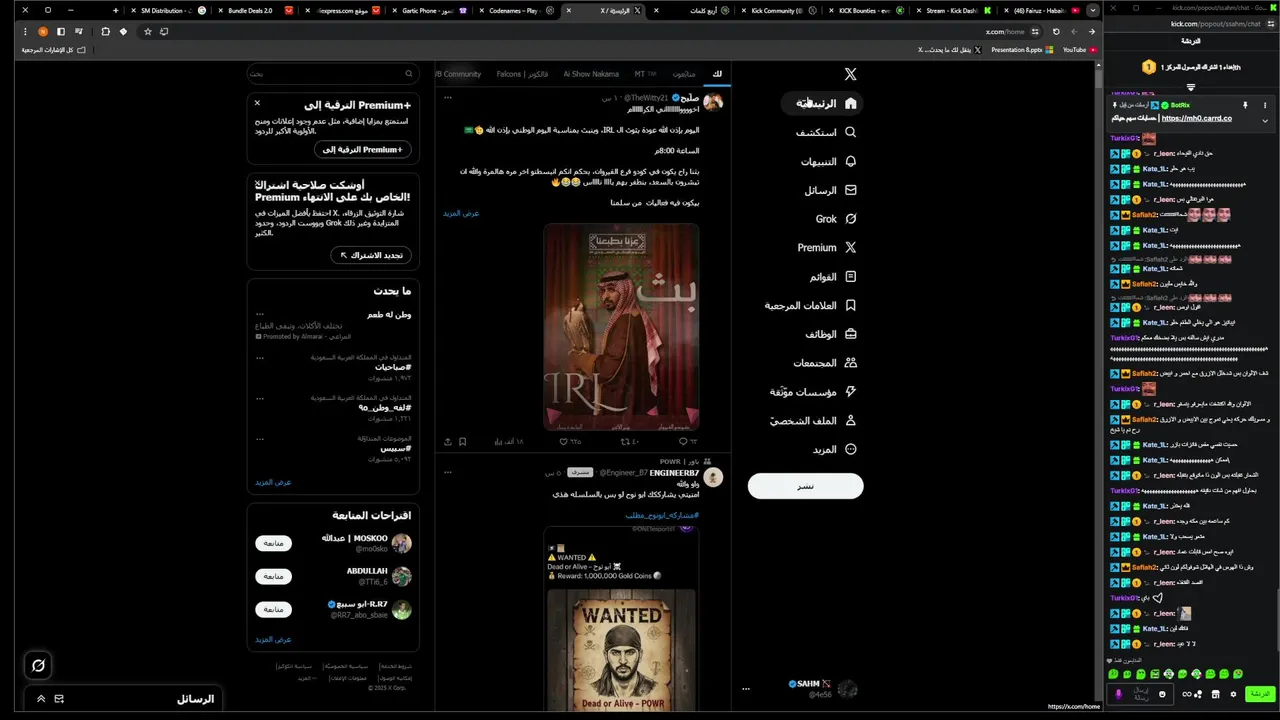The height and width of the screenshot is (720, 1280).
Task: Bookmark TheWitty21 post
Action: click(x=465, y=441)
